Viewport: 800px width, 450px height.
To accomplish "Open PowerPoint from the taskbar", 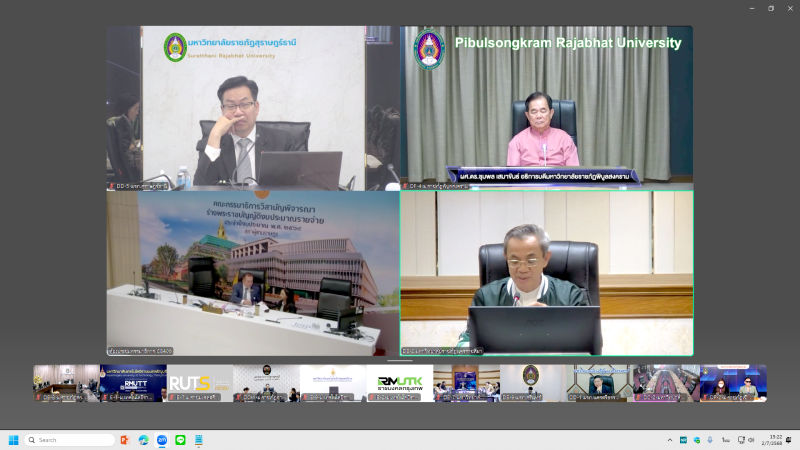I will [126, 440].
